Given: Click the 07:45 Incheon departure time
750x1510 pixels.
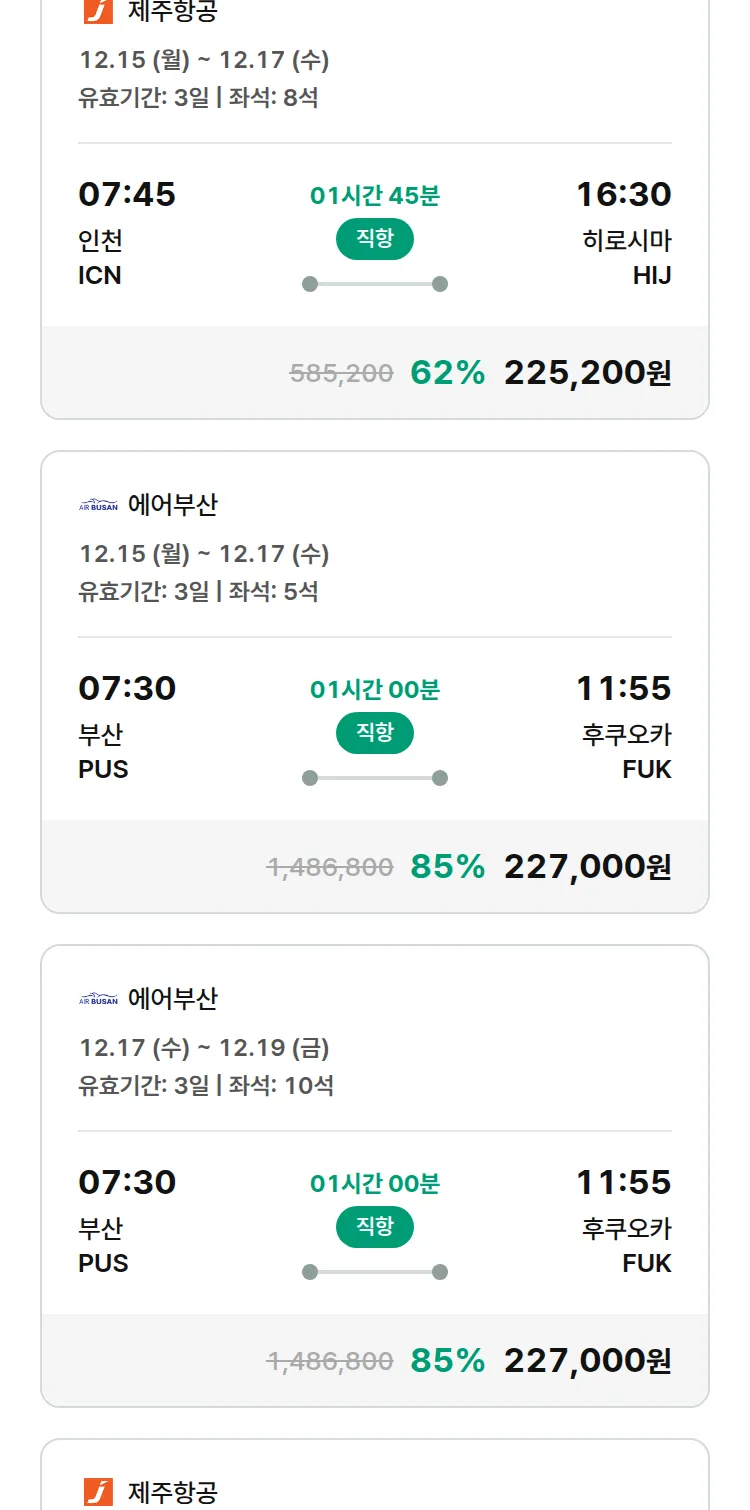Looking at the screenshot, I should tap(127, 194).
